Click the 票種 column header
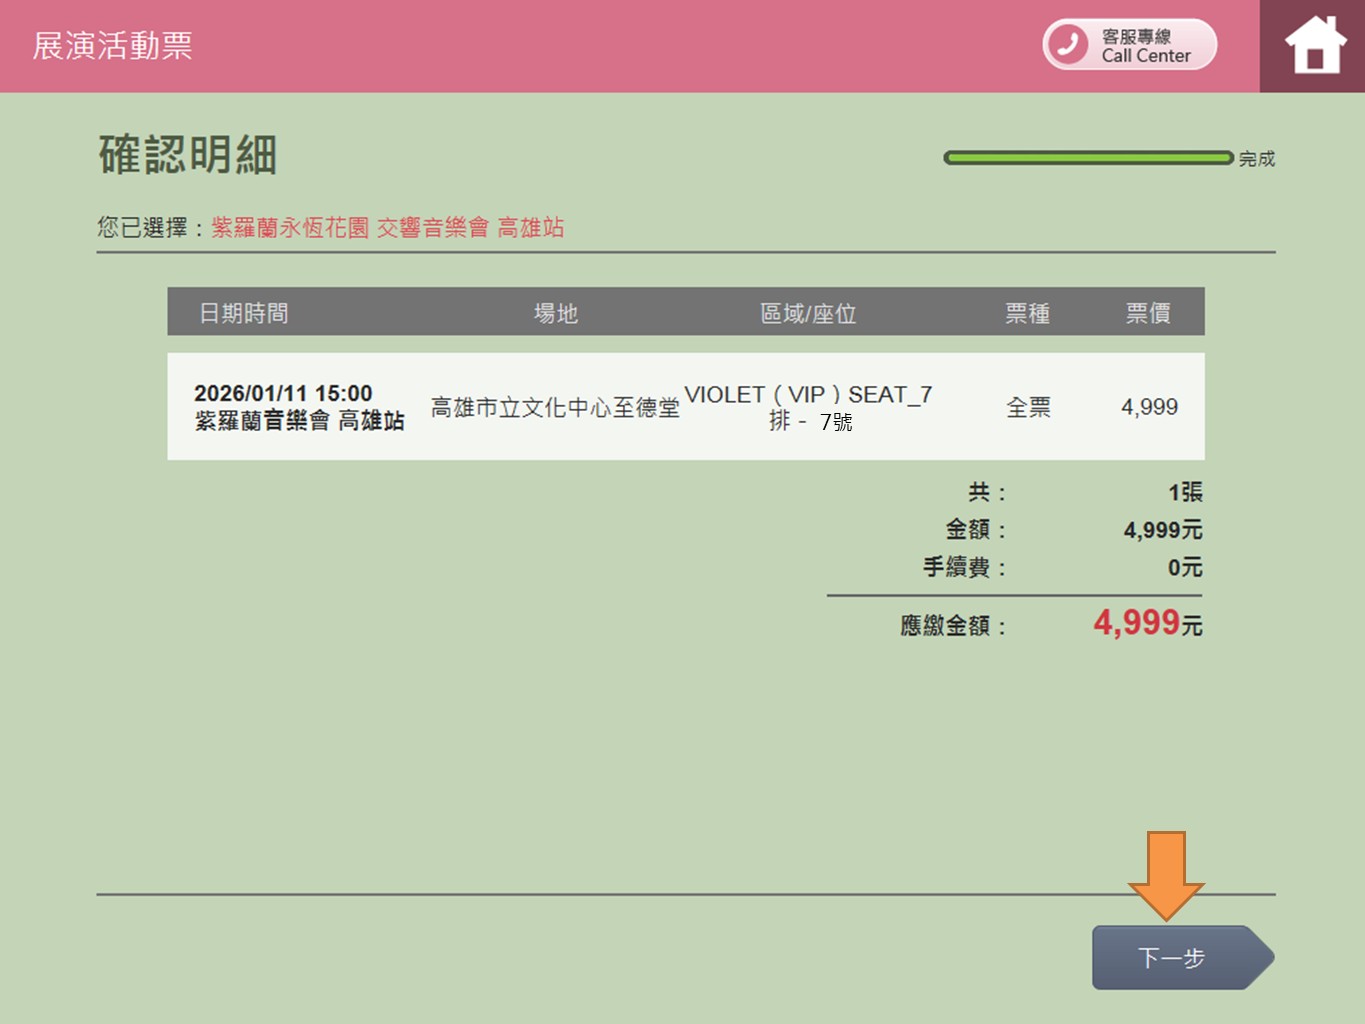The height and width of the screenshot is (1024, 1365). [1027, 313]
